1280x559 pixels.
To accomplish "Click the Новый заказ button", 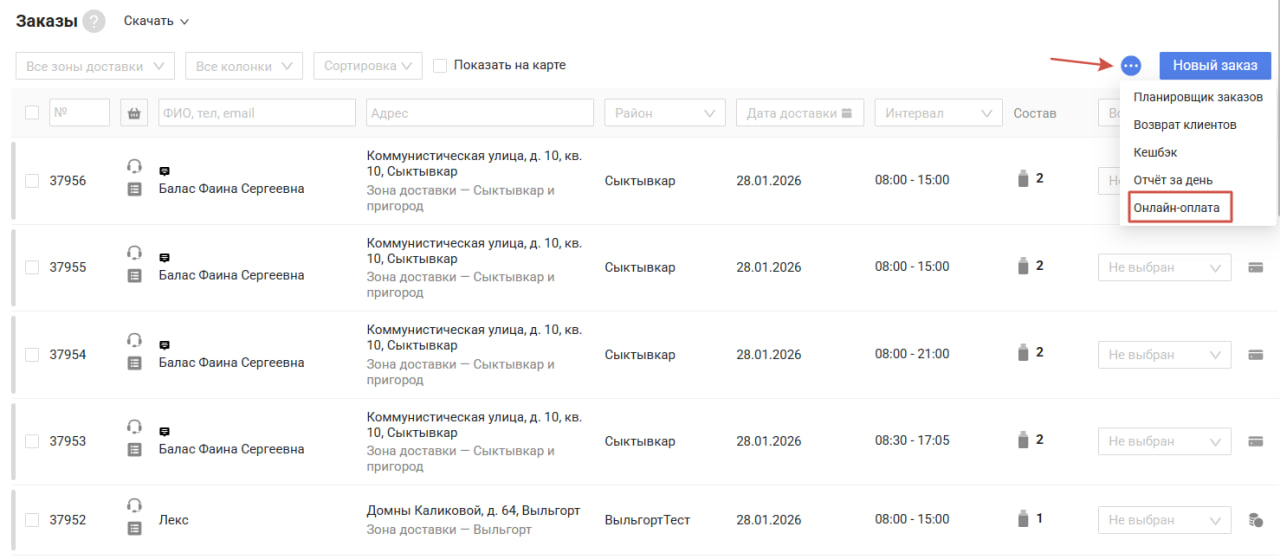I will click(x=1215, y=66).
